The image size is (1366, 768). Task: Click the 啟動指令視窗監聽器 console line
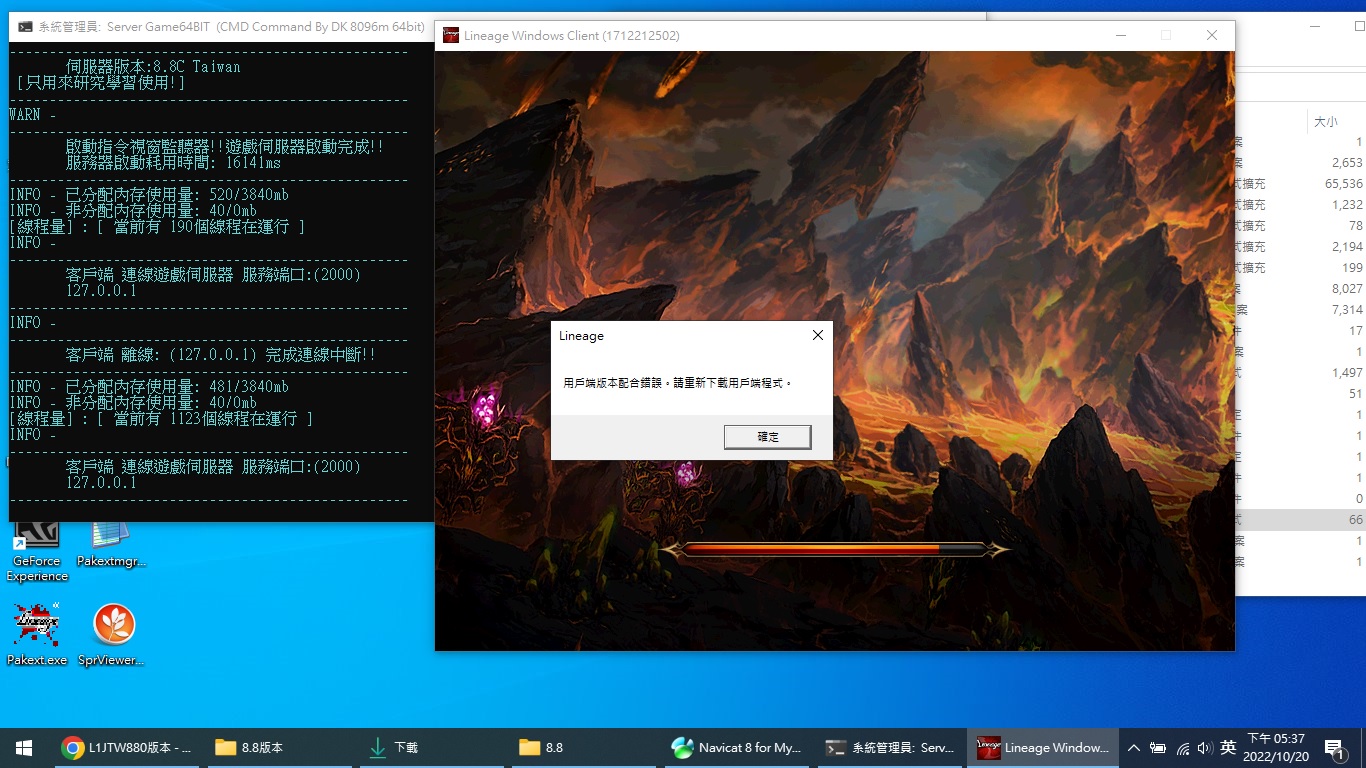click(x=225, y=147)
